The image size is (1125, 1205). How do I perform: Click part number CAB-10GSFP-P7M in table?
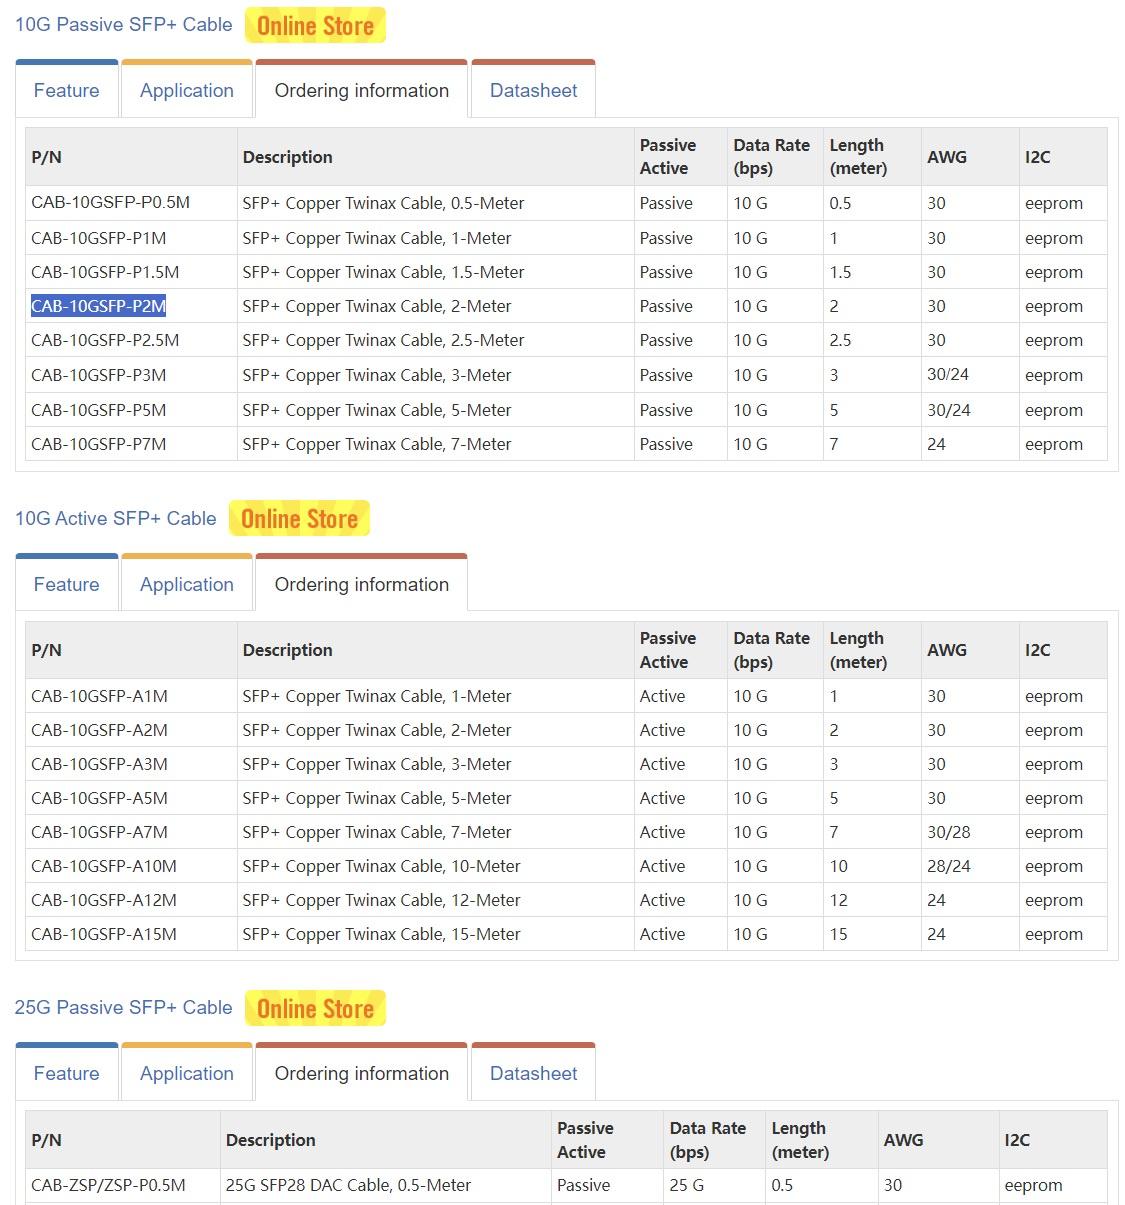[98, 445]
